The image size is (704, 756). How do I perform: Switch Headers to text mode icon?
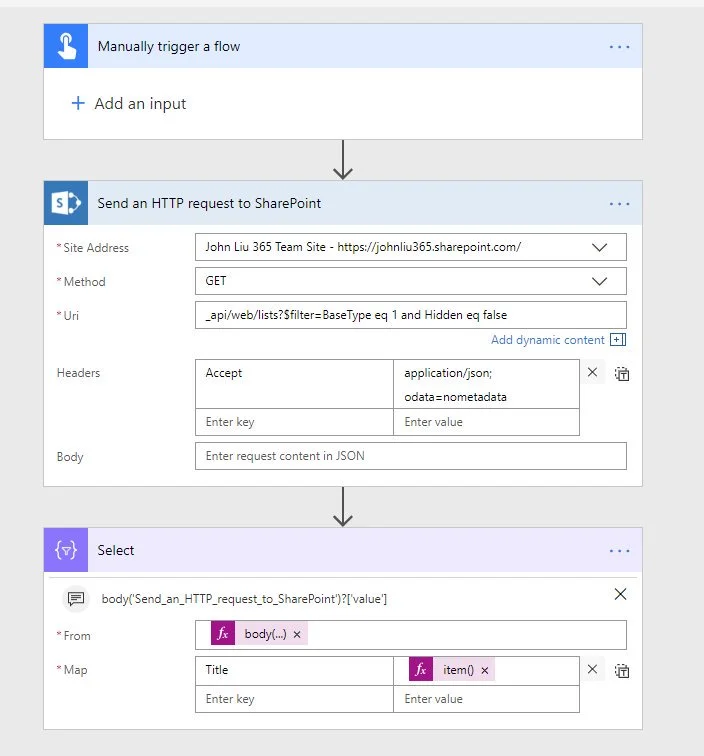point(621,374)
